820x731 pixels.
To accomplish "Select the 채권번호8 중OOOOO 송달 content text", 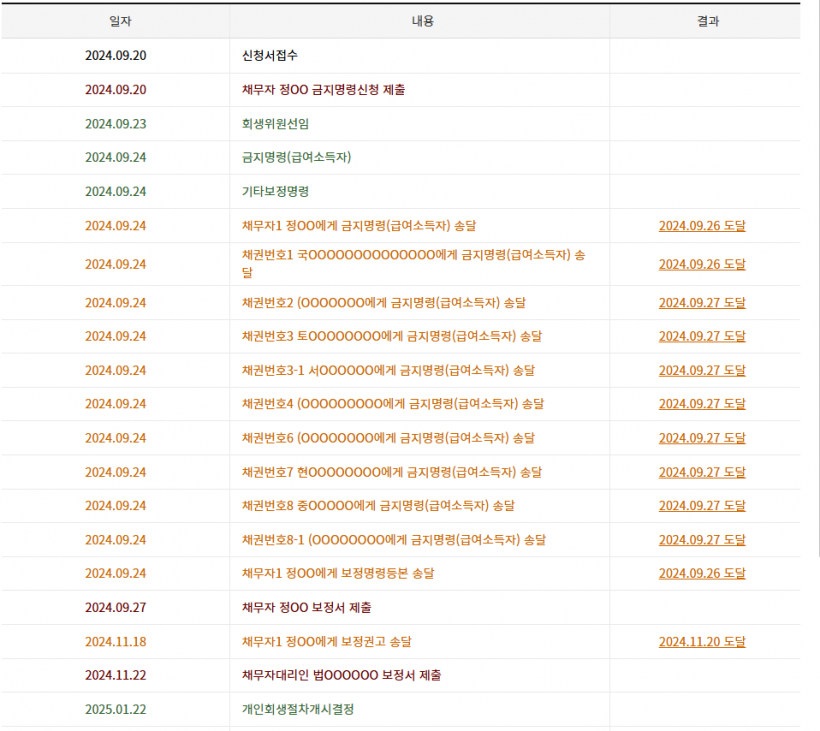I will pos(378,506).
